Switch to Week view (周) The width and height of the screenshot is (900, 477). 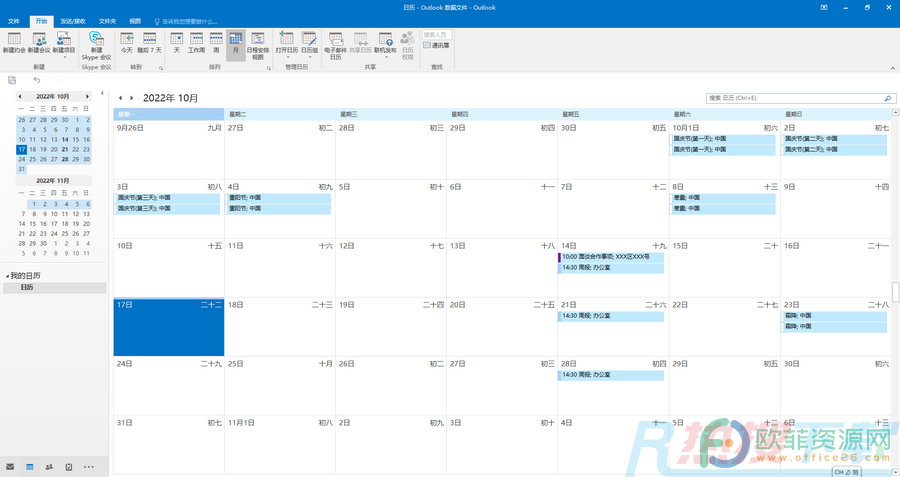216,43
